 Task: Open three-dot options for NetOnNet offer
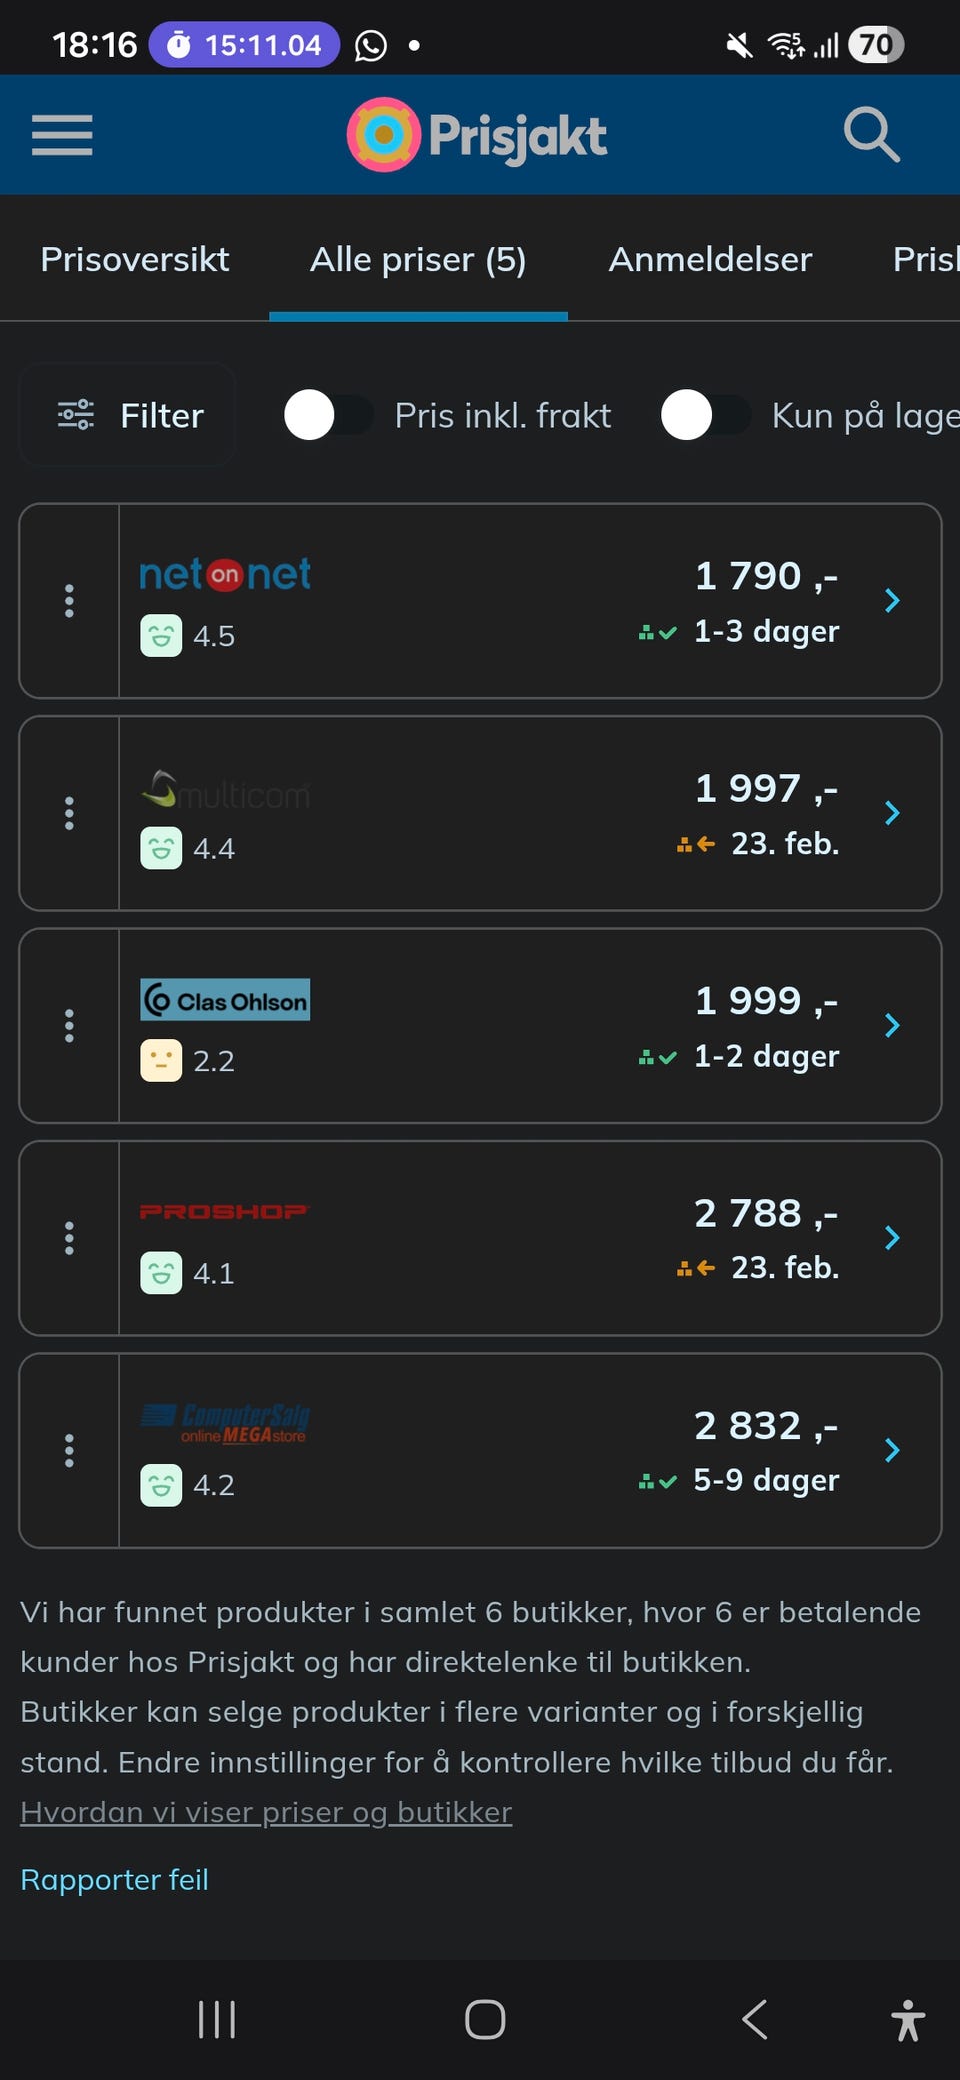(69, 601)
